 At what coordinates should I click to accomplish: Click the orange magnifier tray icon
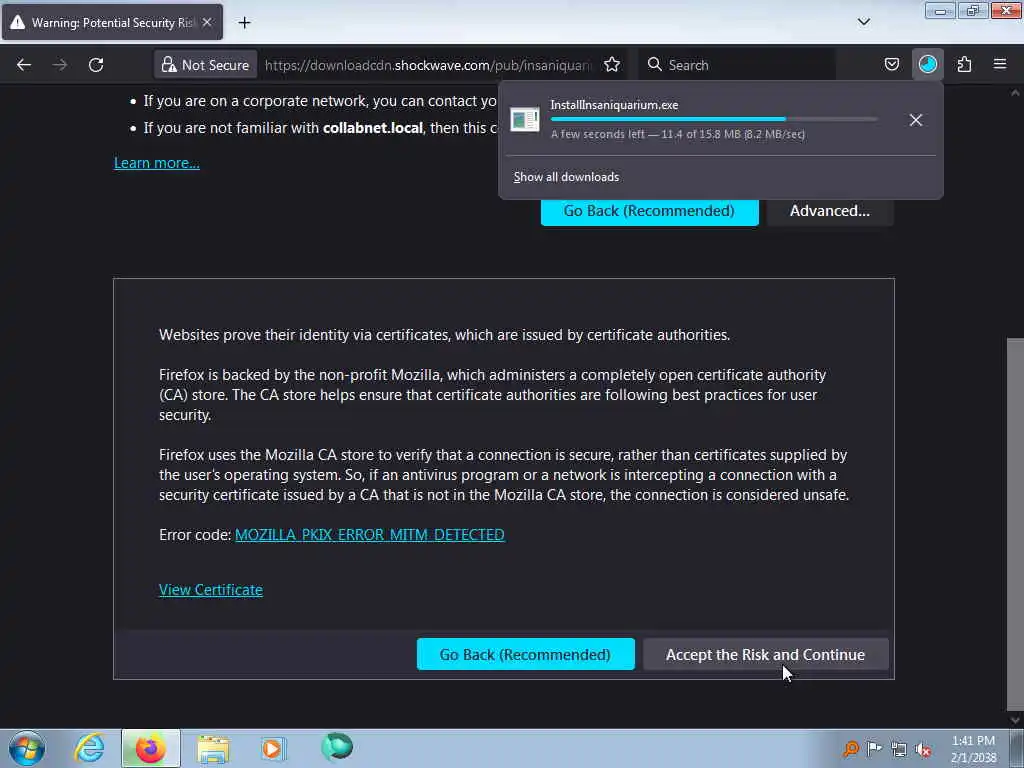pyautogui.click(x=850, y=749)
